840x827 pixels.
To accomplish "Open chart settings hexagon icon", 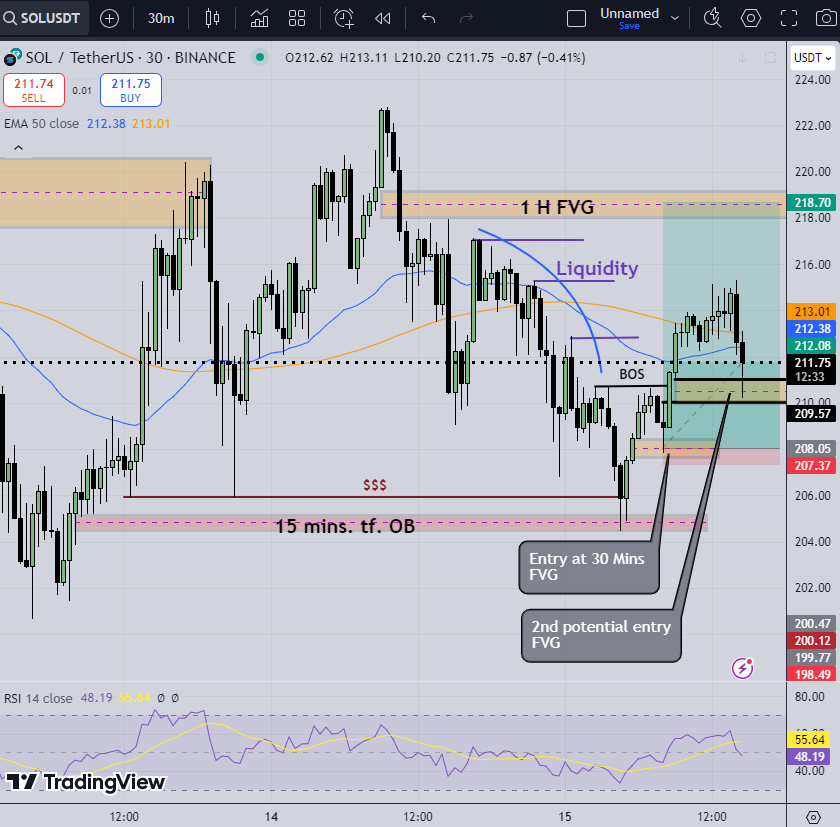I will pyautogui.click(x=751, y=18).
